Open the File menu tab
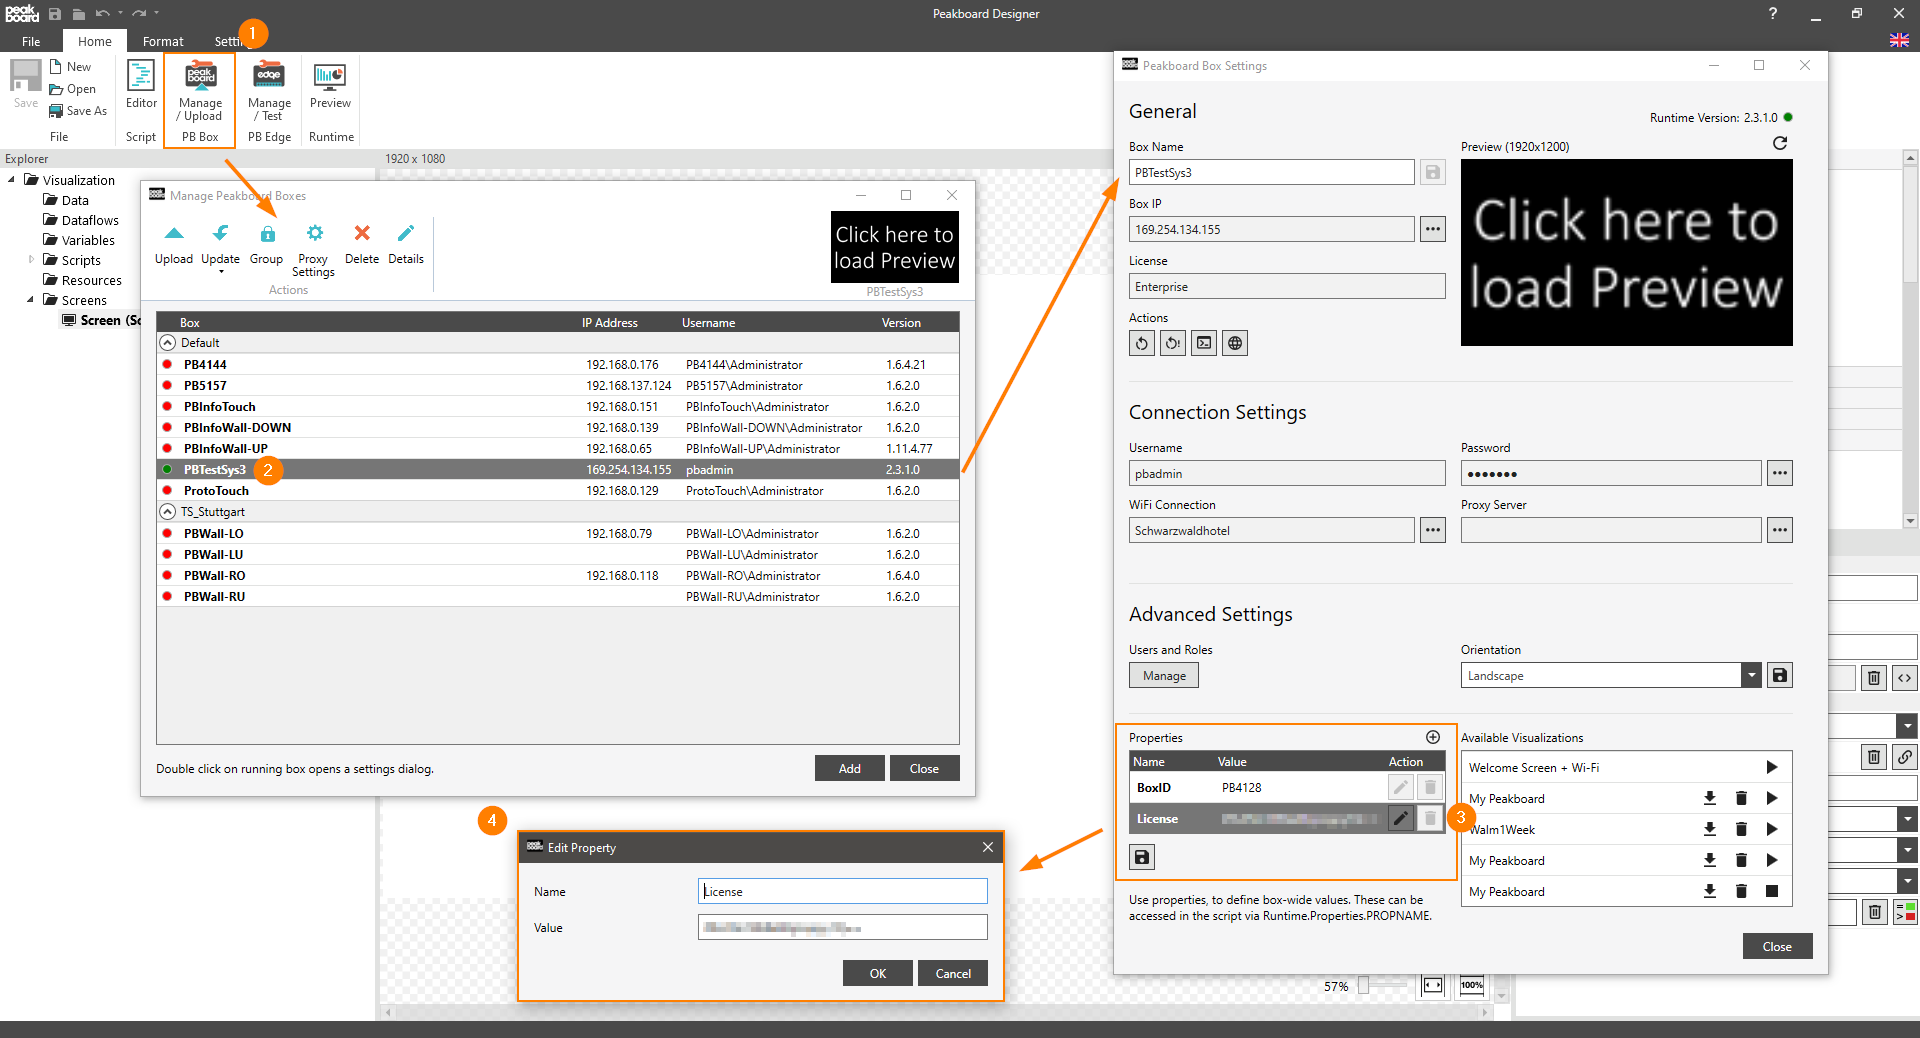The image size is (1920, 1038). click(x=31, y=41)
